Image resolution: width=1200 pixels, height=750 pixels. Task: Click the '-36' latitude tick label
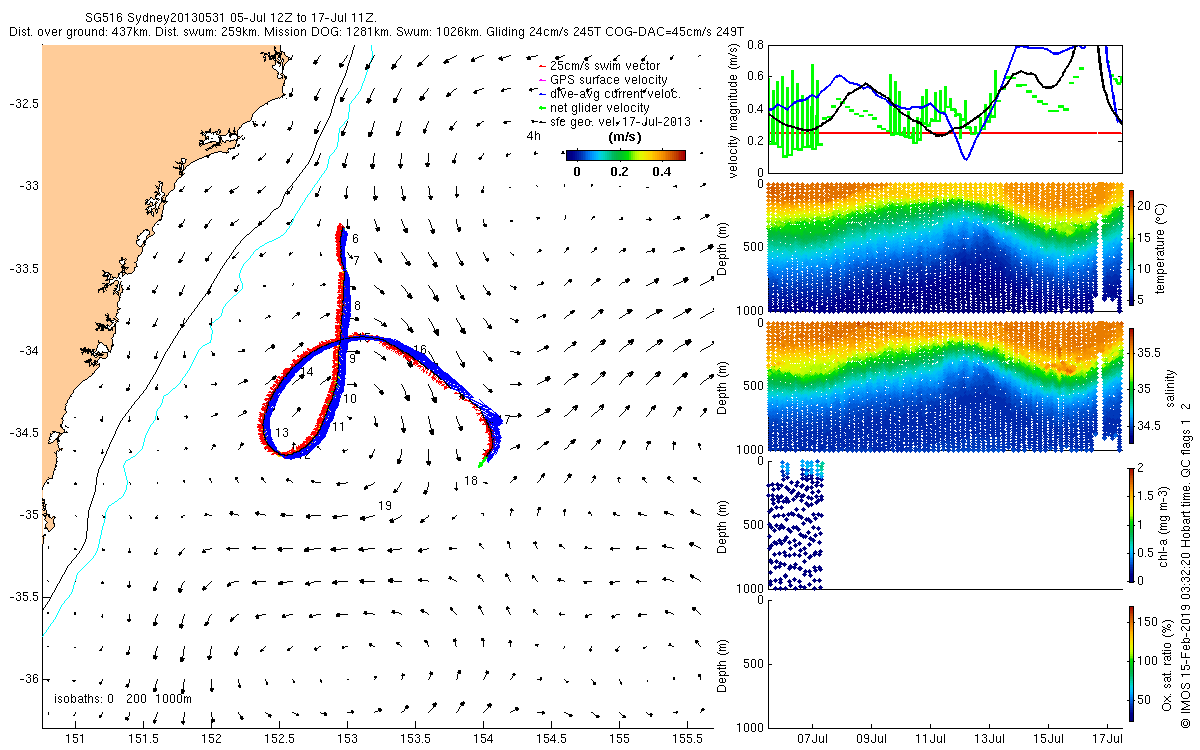27,679
